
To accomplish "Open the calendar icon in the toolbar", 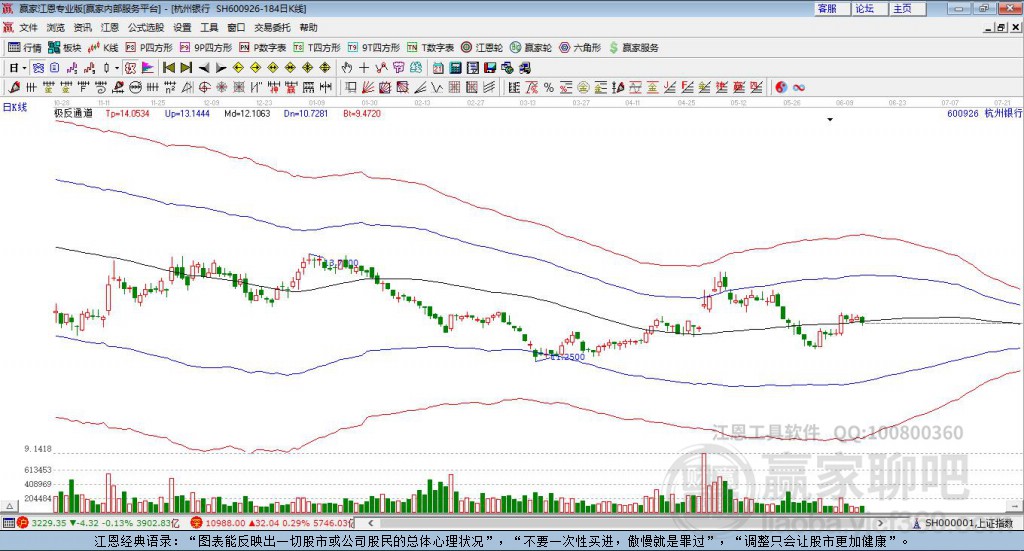I will coord(438,68).
